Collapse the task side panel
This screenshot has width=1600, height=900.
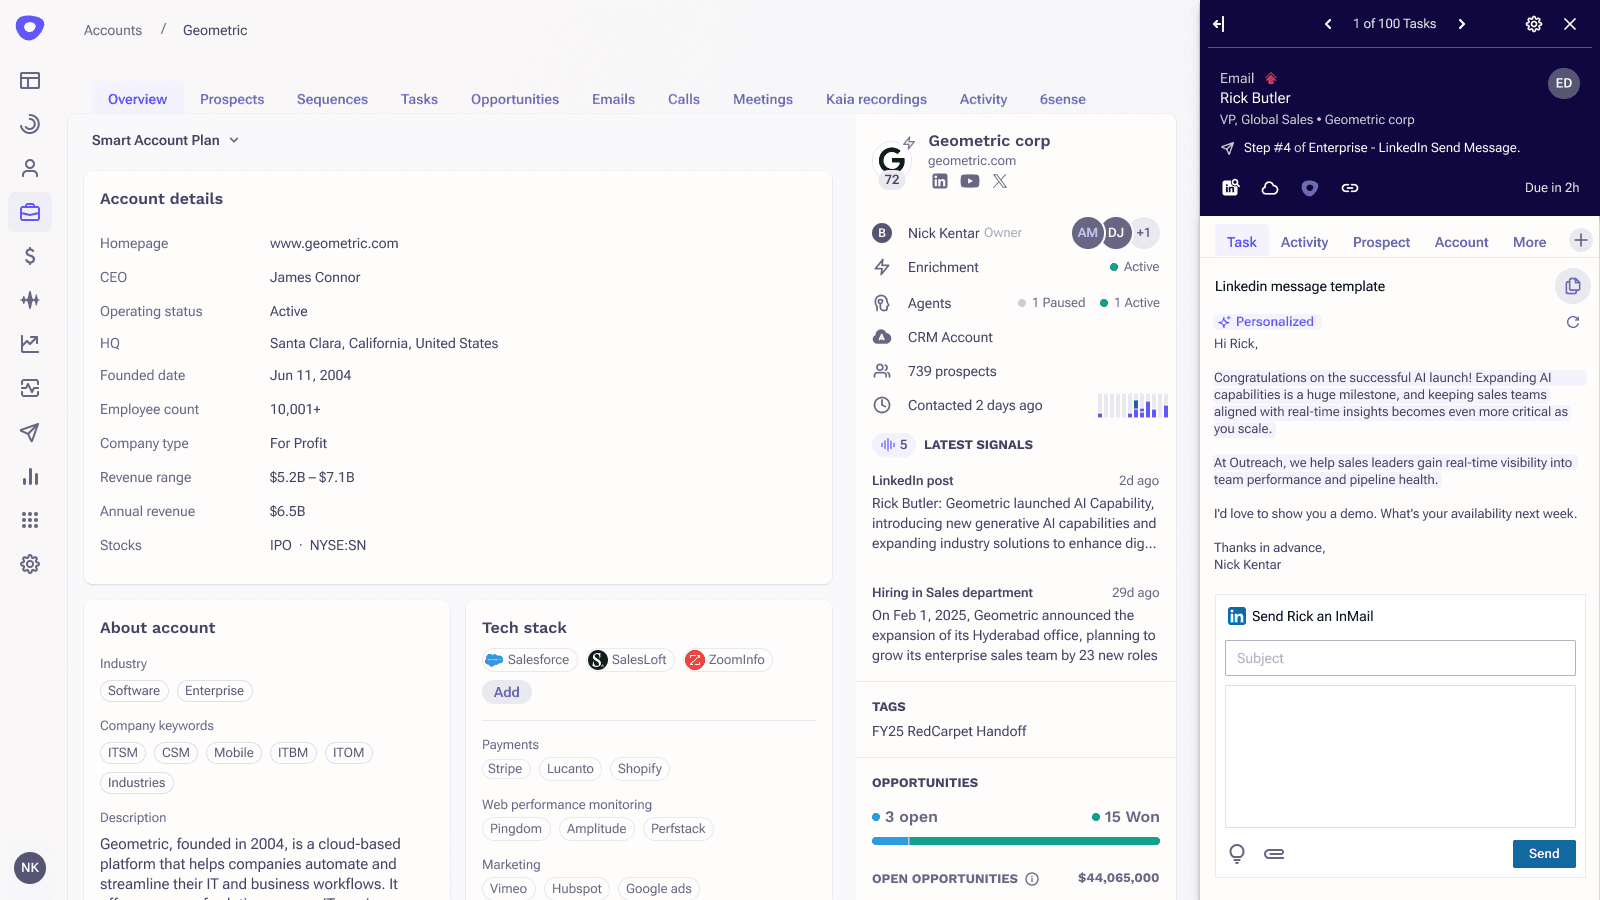pos(1219,24)
